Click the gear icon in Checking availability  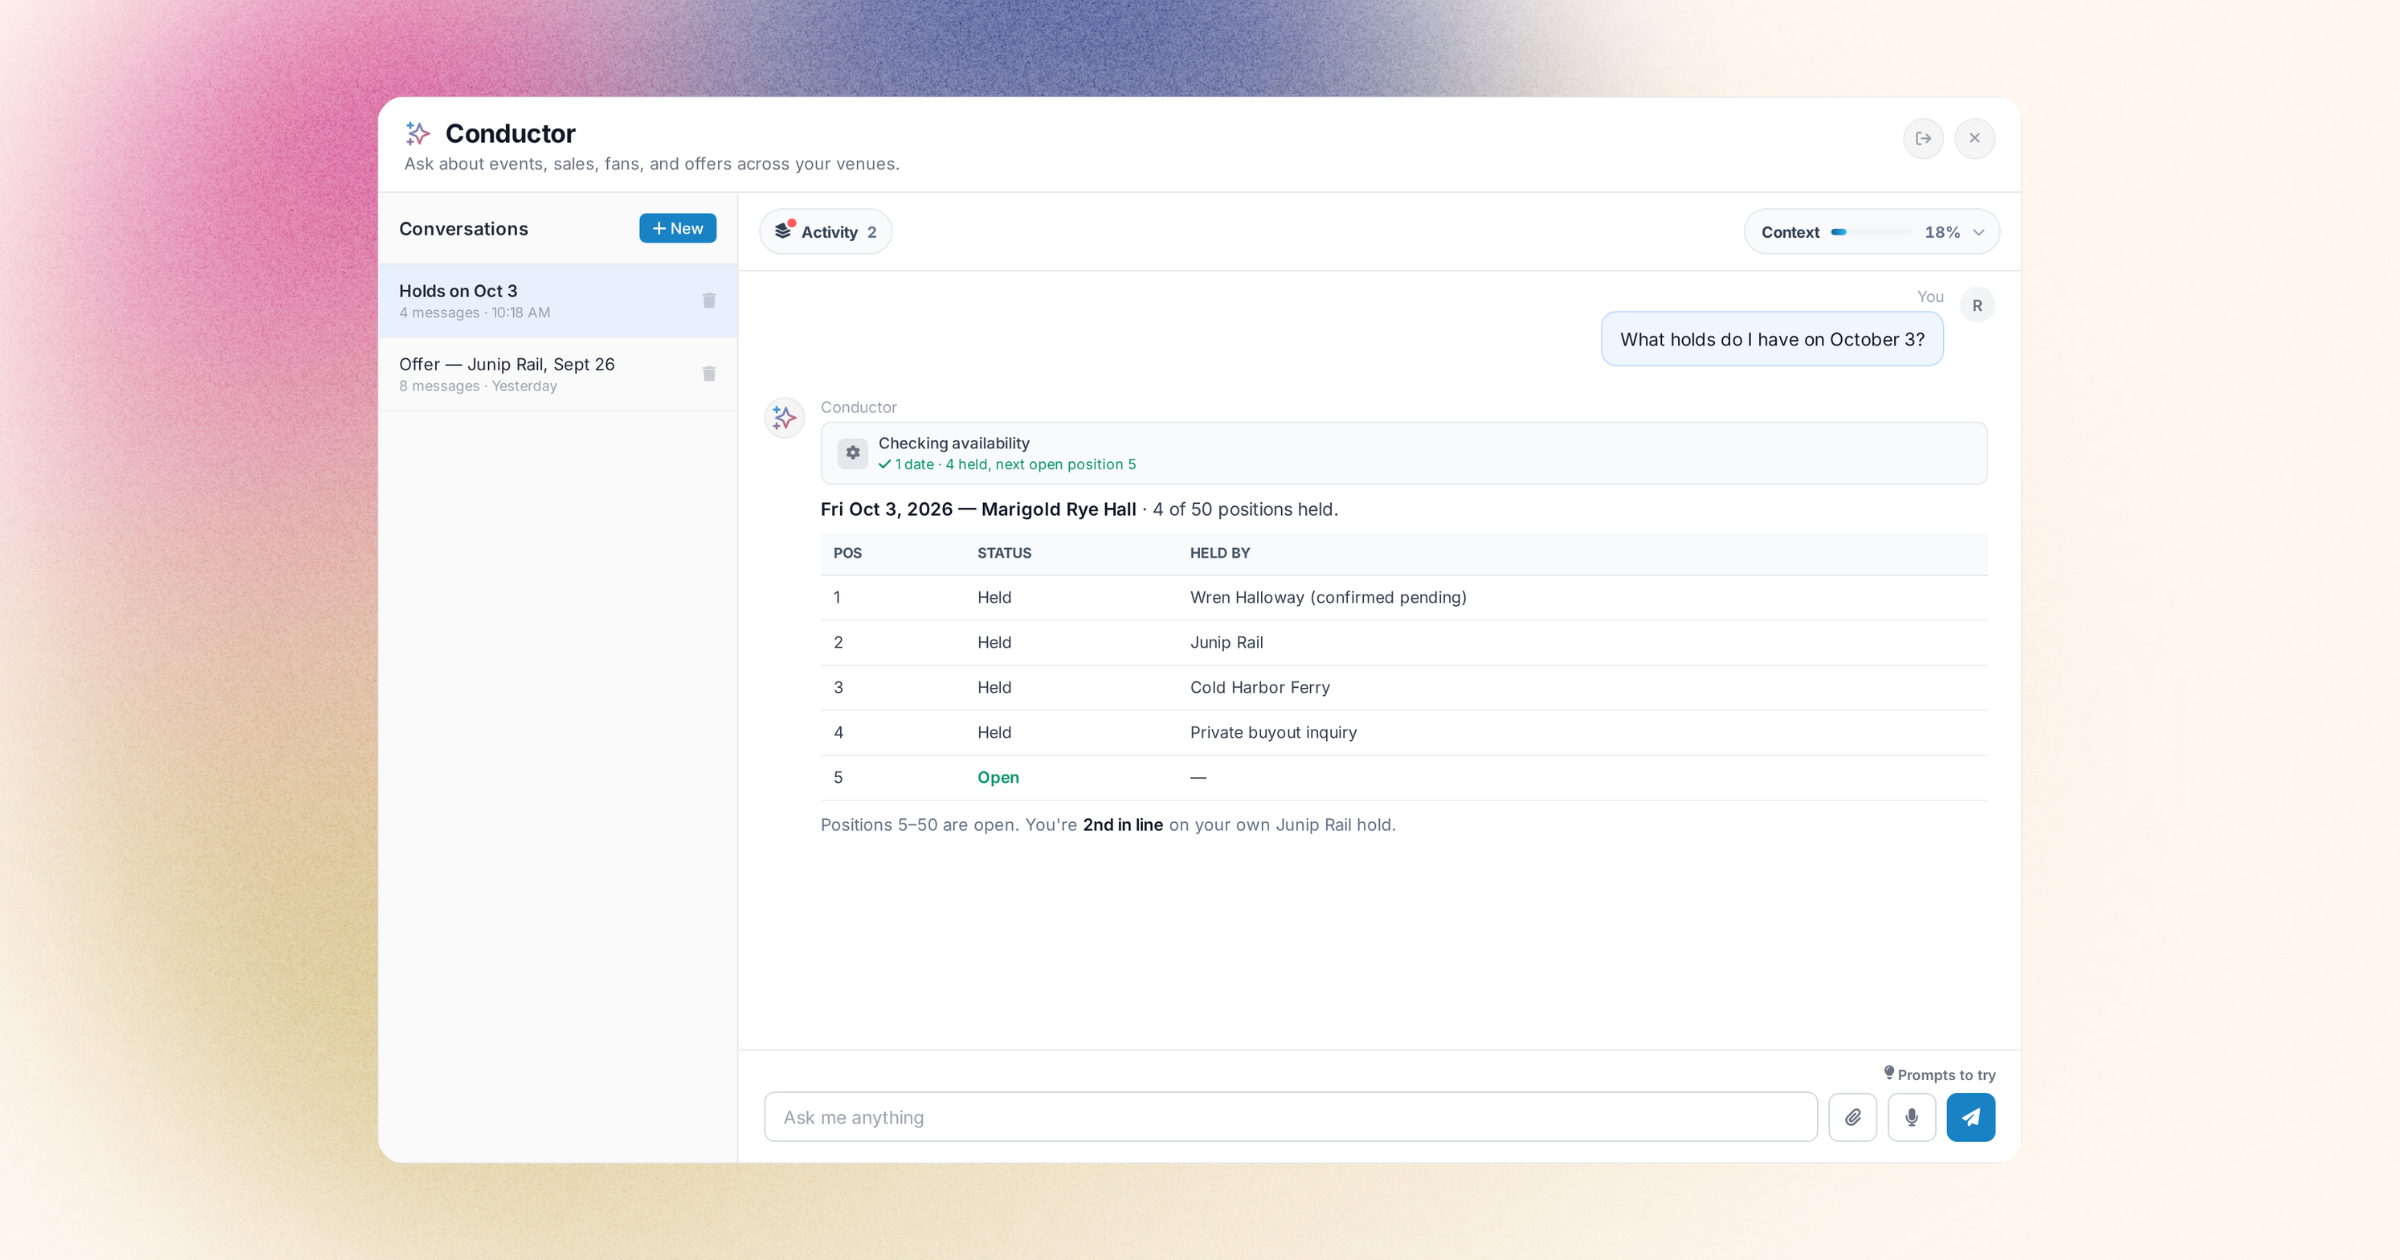[853, 453]
